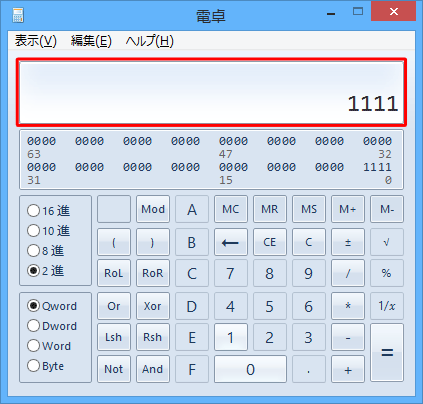The image size is (423, 404).
Task: Click the C clear button beside CE
Action: (309, 242)
